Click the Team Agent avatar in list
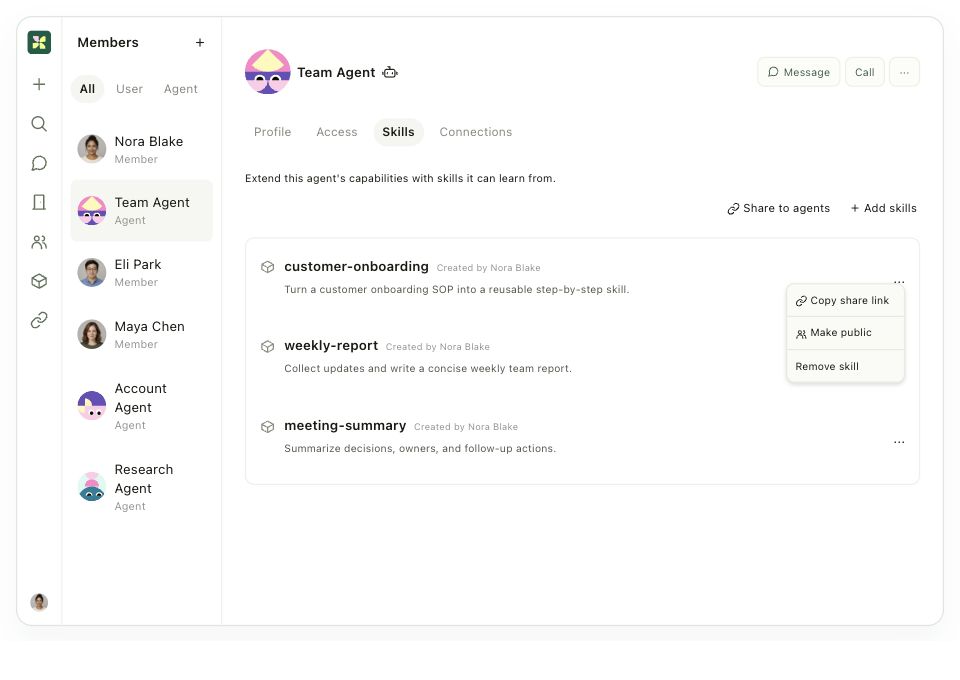This screenshot has width=960, height=680. coord(92,211)
